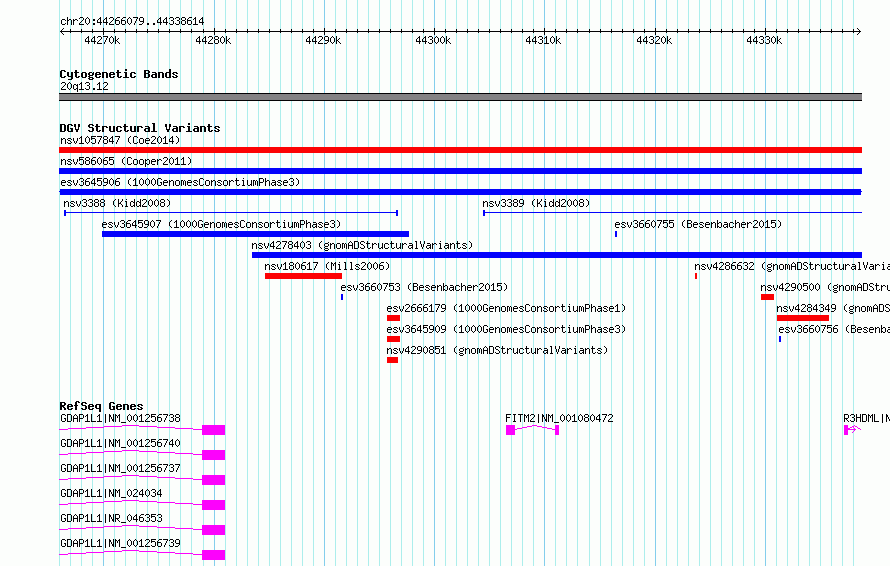
Task: Select the 20q13.12 cytogenetic band bar
Action: (x=460, y=97)
